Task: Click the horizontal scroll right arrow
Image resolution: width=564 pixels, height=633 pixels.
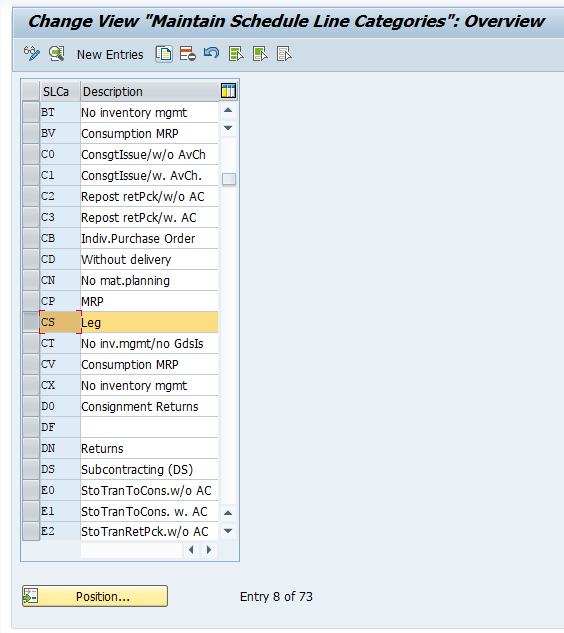Action: [x=209, y=550]
